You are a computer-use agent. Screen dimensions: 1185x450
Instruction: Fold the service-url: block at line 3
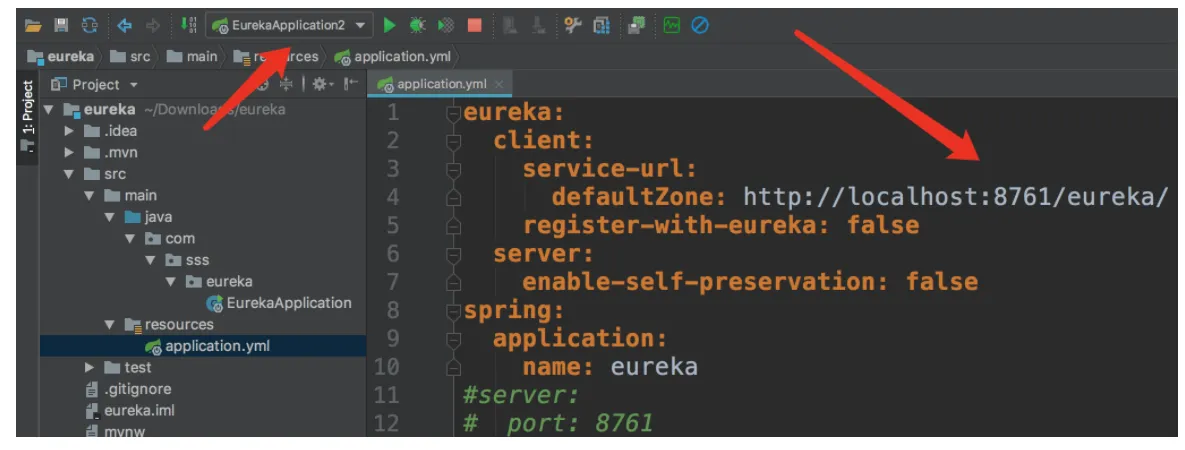(453, 169)
